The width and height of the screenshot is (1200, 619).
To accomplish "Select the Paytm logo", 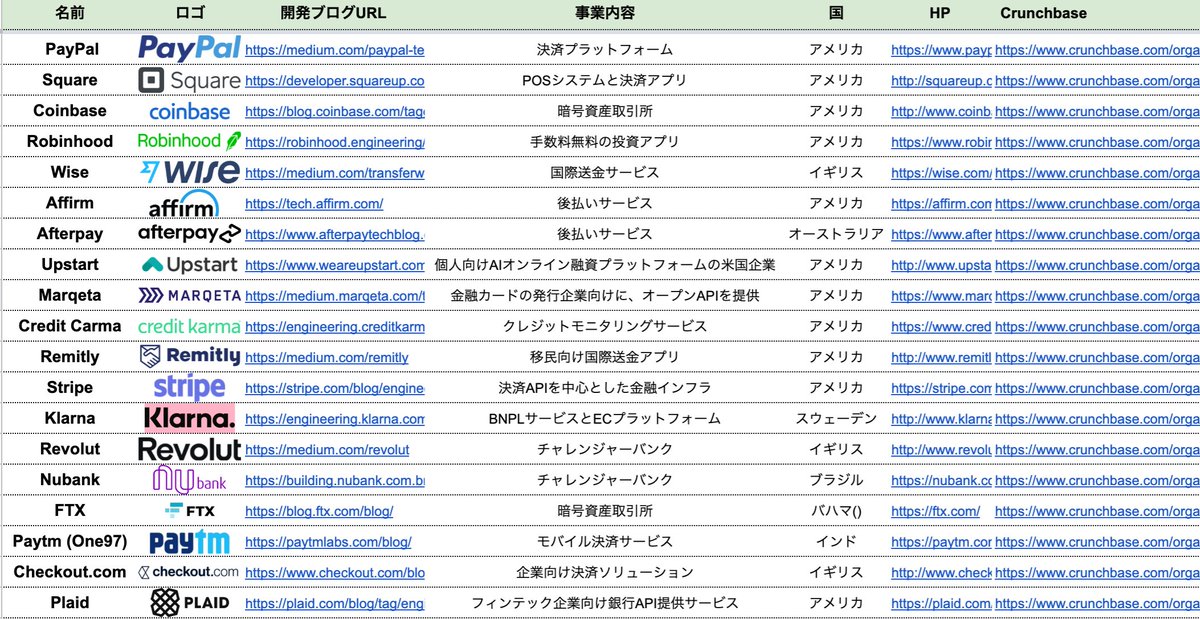I will (x=190, y=542).
